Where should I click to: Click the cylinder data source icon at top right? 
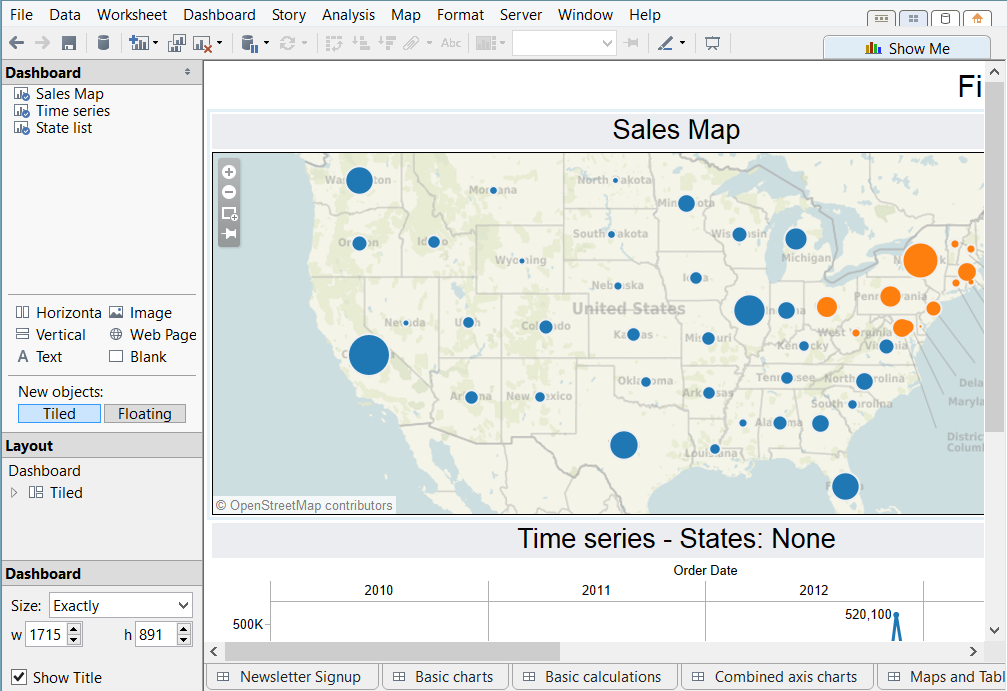pyautogui.click(x=945, y=19)
